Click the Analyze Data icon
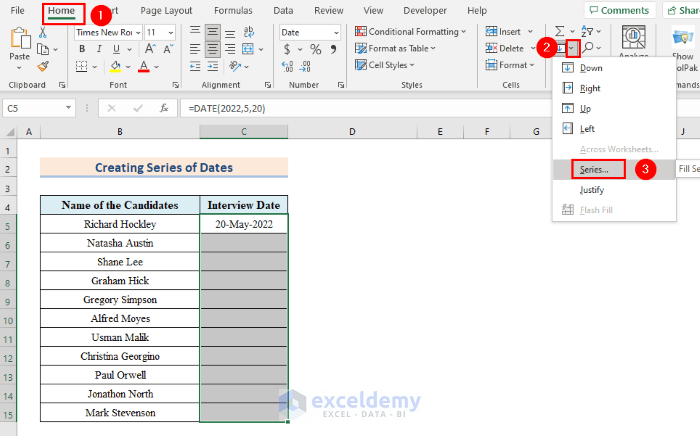The width and height of the screenshot is (700, 436). pos(634,37)
